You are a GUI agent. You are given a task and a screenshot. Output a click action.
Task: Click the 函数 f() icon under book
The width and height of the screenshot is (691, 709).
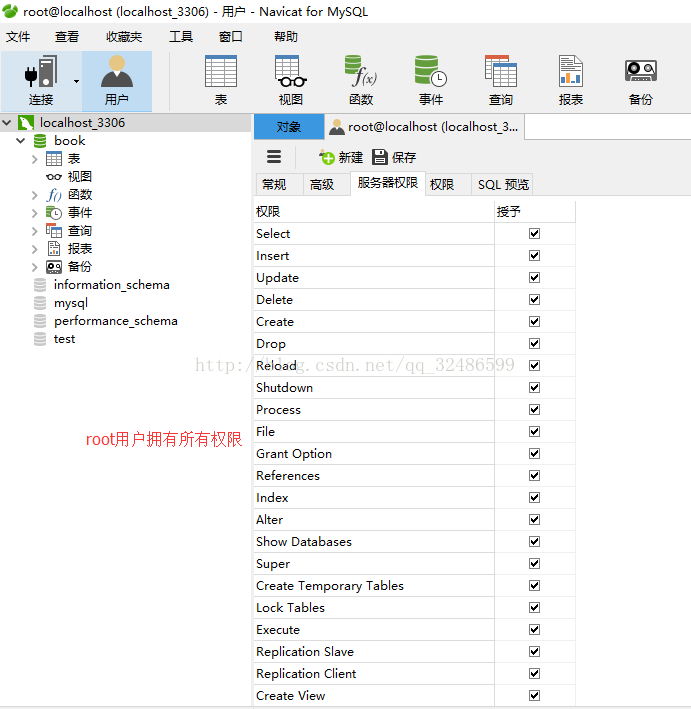(x=54, y=195)
